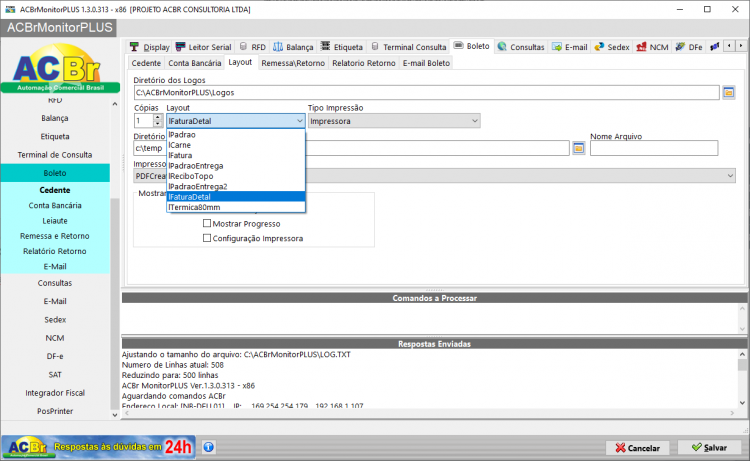This screenshot has height=461, width=750.
Task: Select Integrador Fiscal in sidebar
Action: 55,393
